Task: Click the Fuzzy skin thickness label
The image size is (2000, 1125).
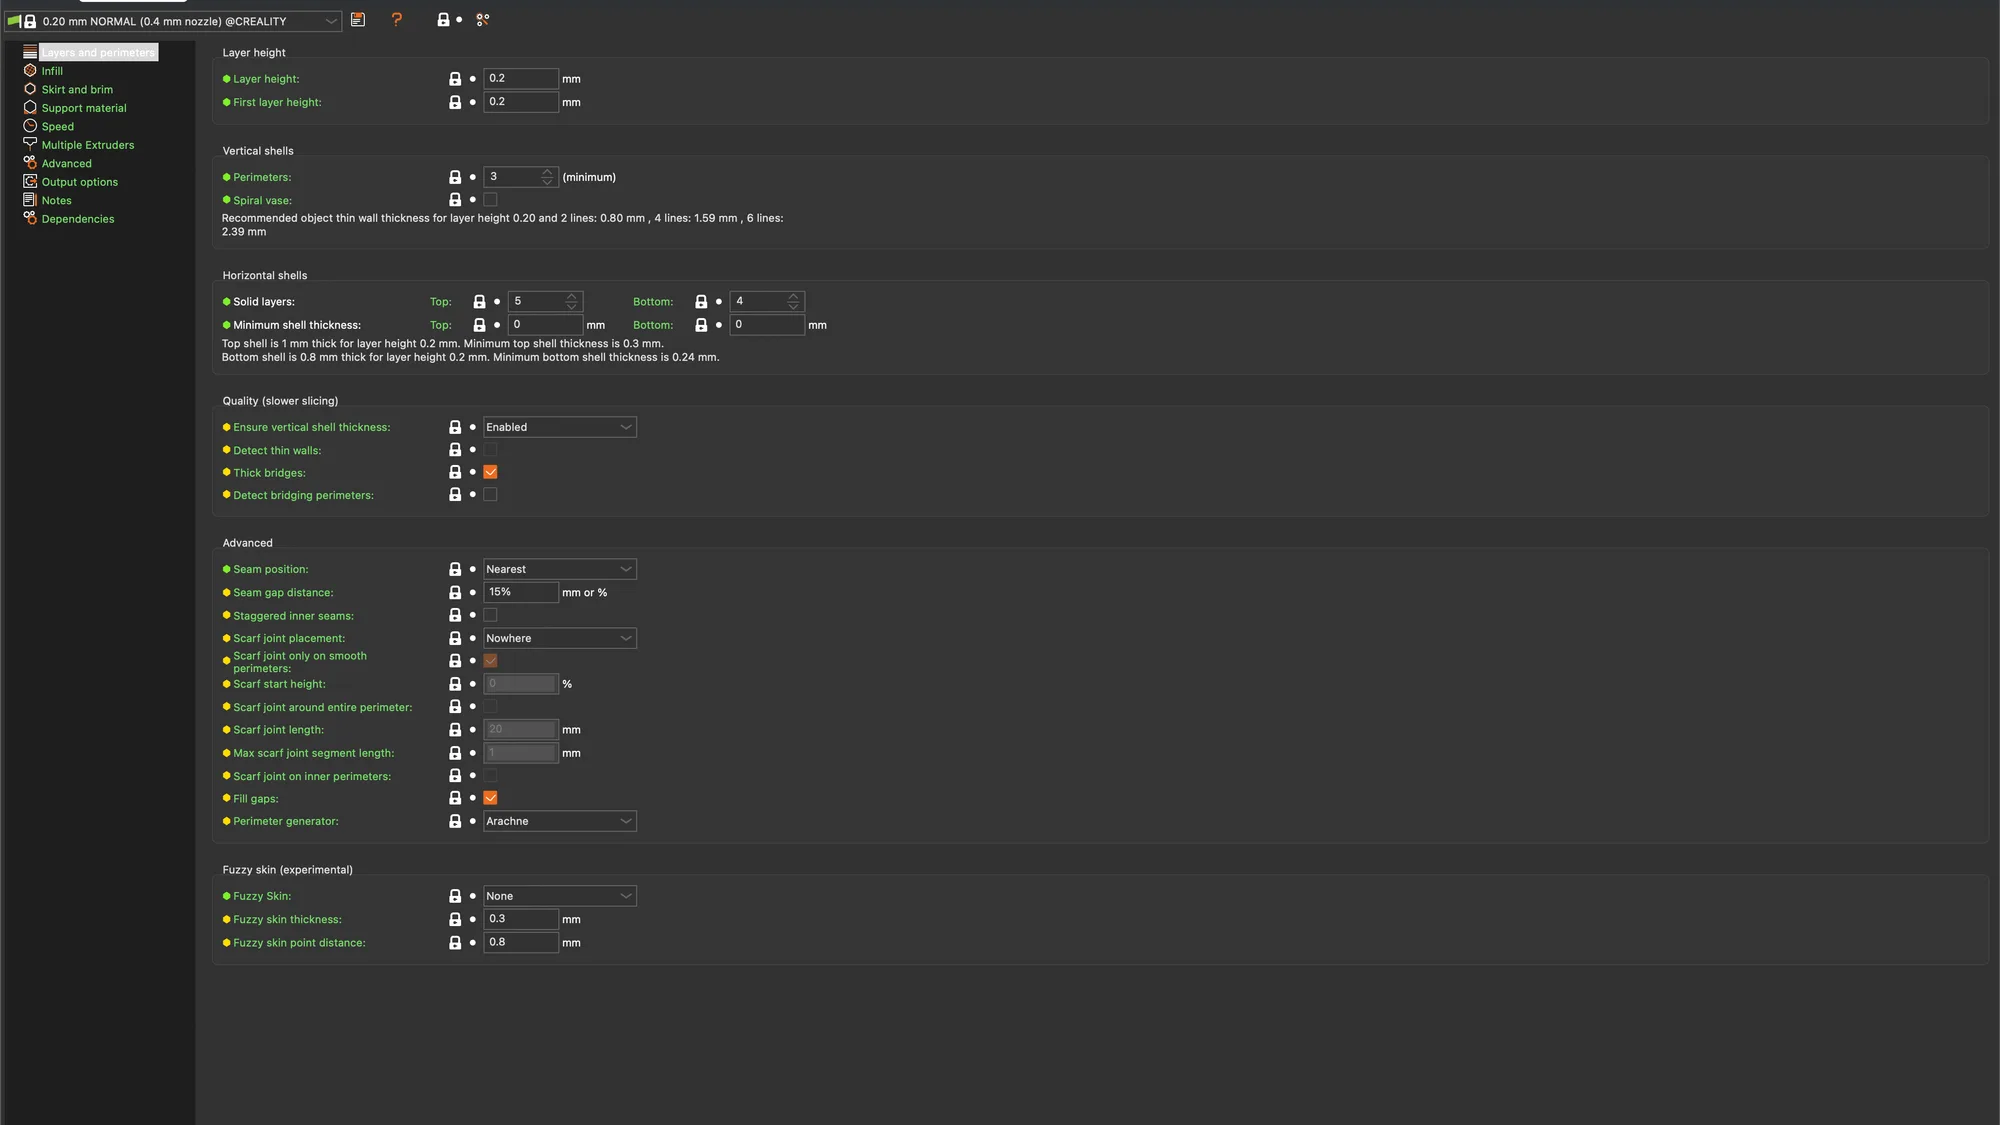Action: tap(287, 920)
